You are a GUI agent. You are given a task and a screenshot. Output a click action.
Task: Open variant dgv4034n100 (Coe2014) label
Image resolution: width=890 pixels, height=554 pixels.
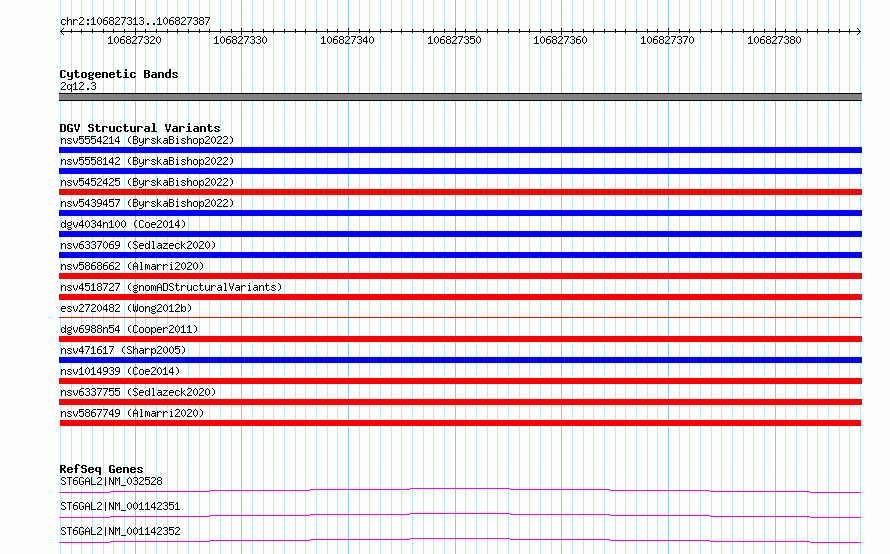[123, 224]
